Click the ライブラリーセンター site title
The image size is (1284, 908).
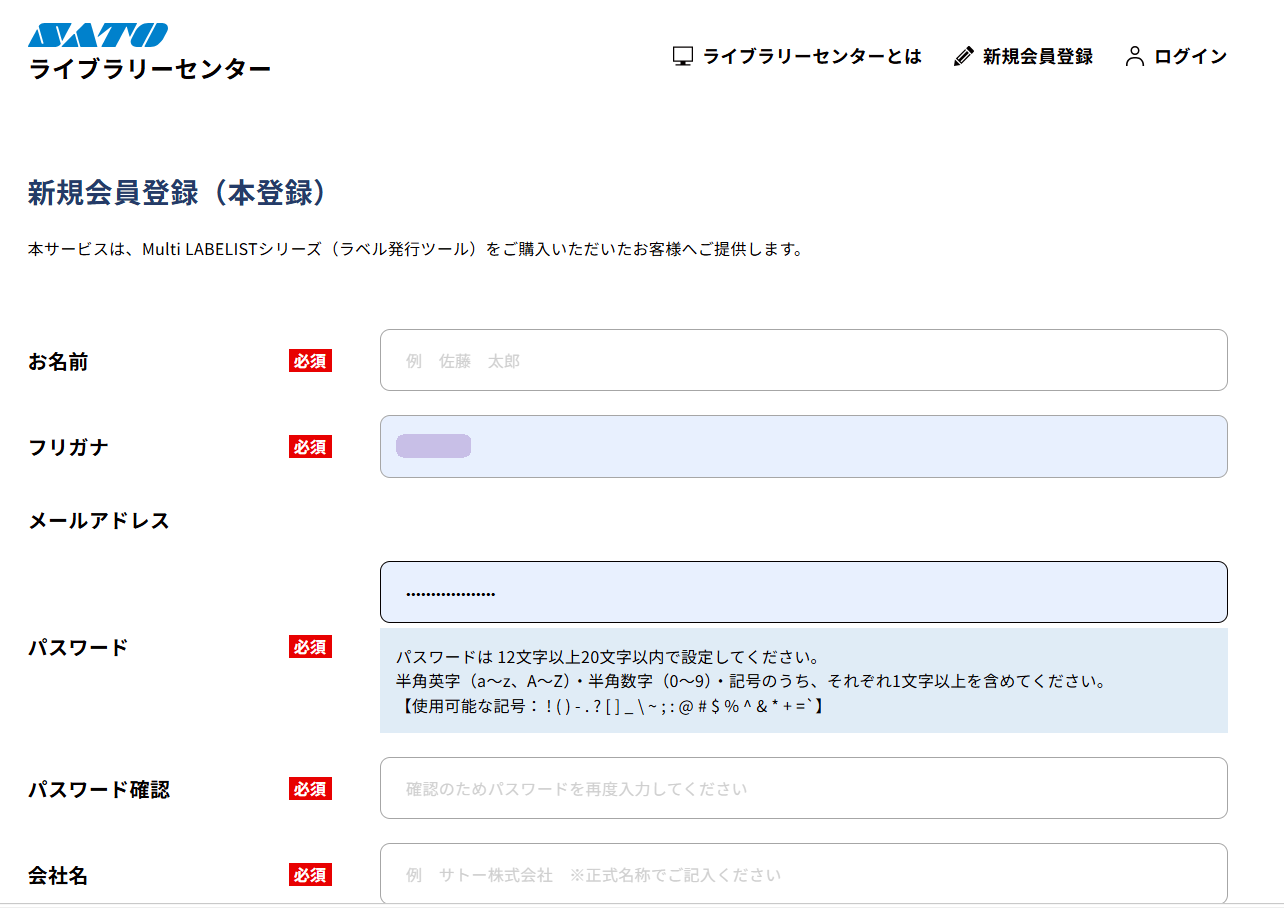(150, 69)
